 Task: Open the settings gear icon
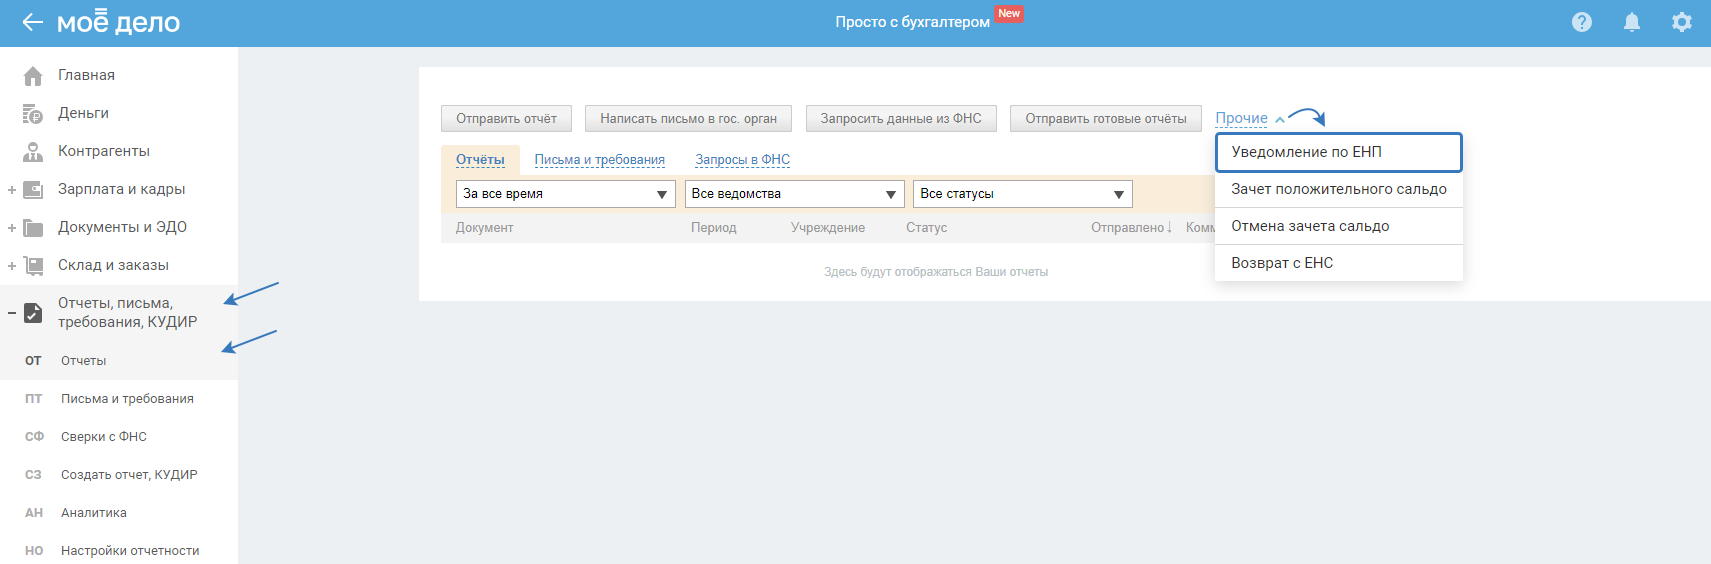click(x=1681, y=22)
